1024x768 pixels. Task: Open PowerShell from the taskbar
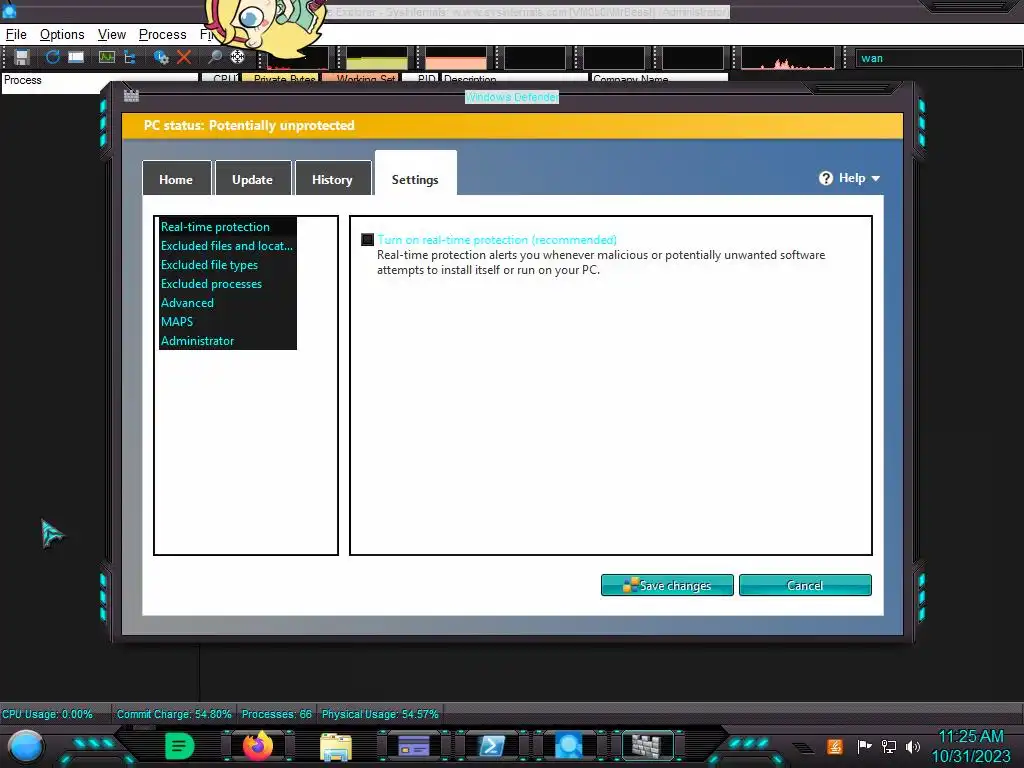[x=491, y=746]
